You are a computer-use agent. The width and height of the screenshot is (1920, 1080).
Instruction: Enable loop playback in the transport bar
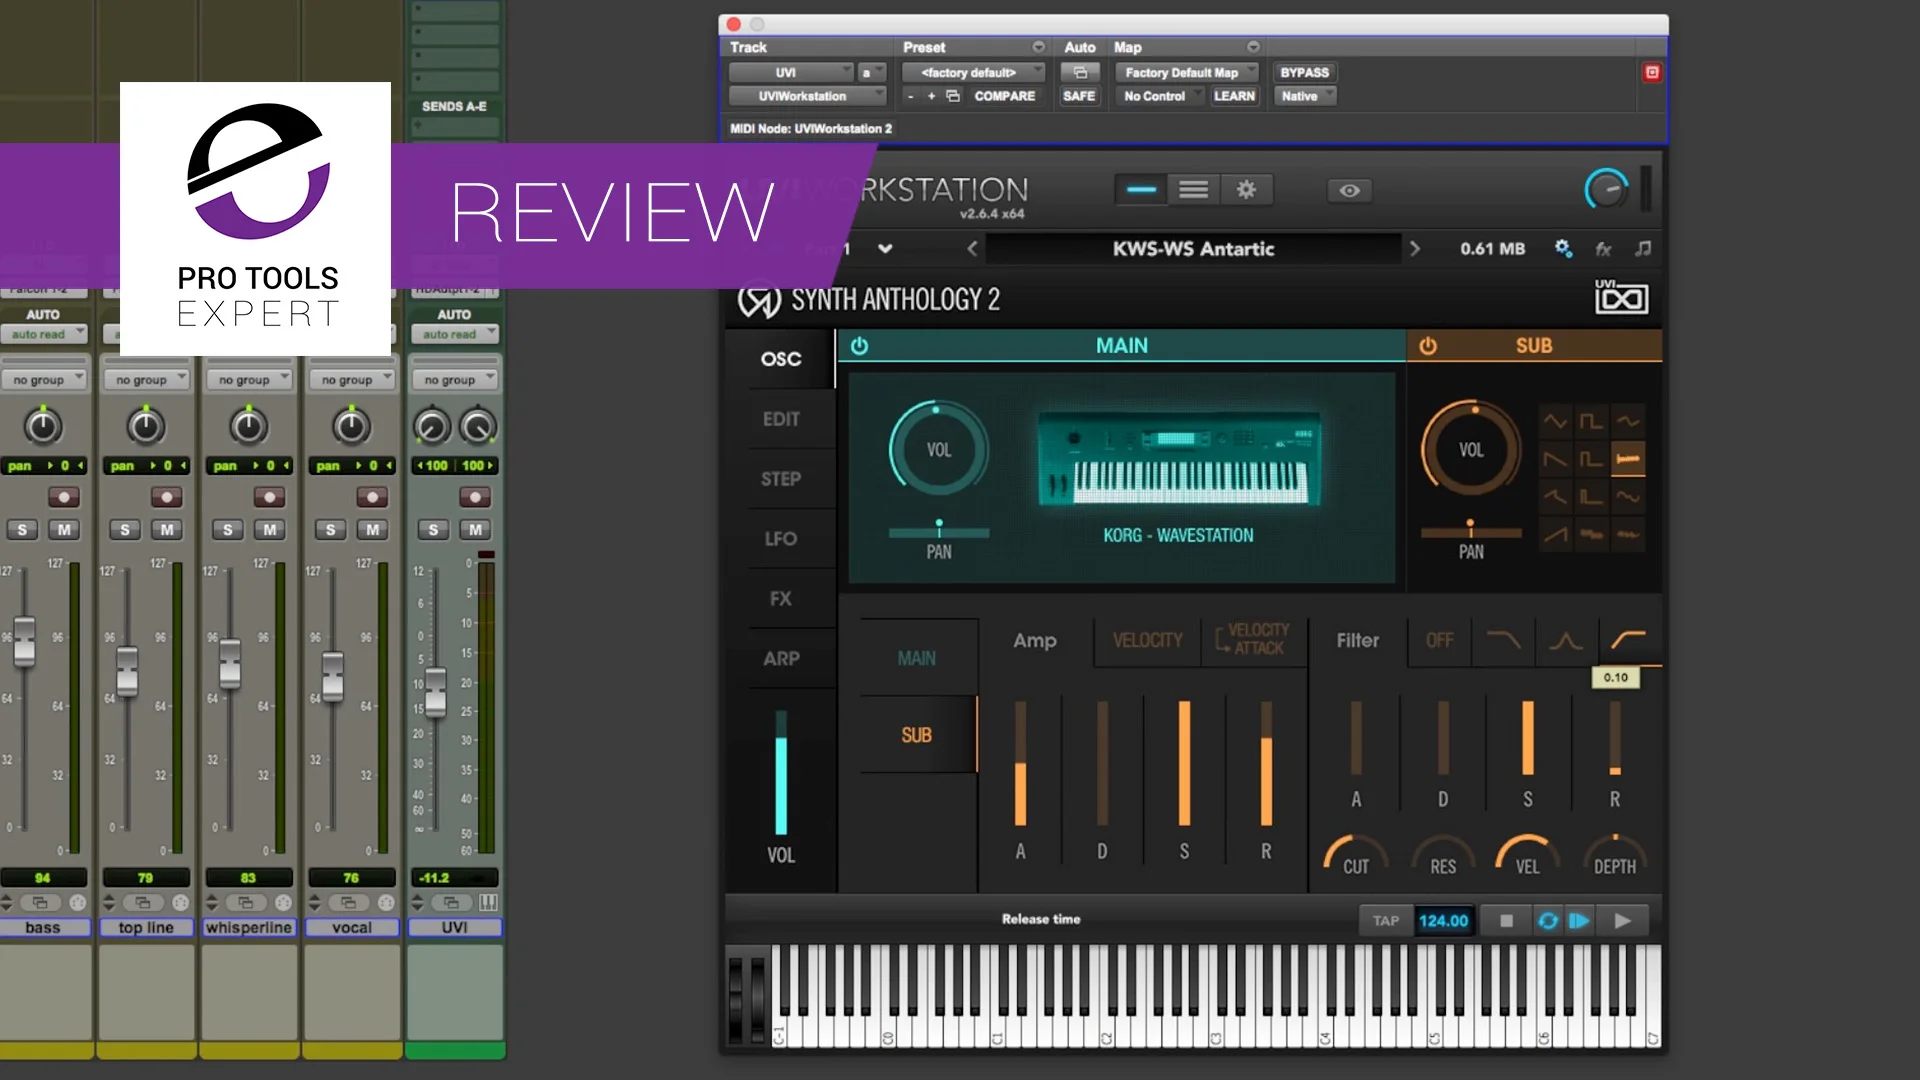point(1548,920)
